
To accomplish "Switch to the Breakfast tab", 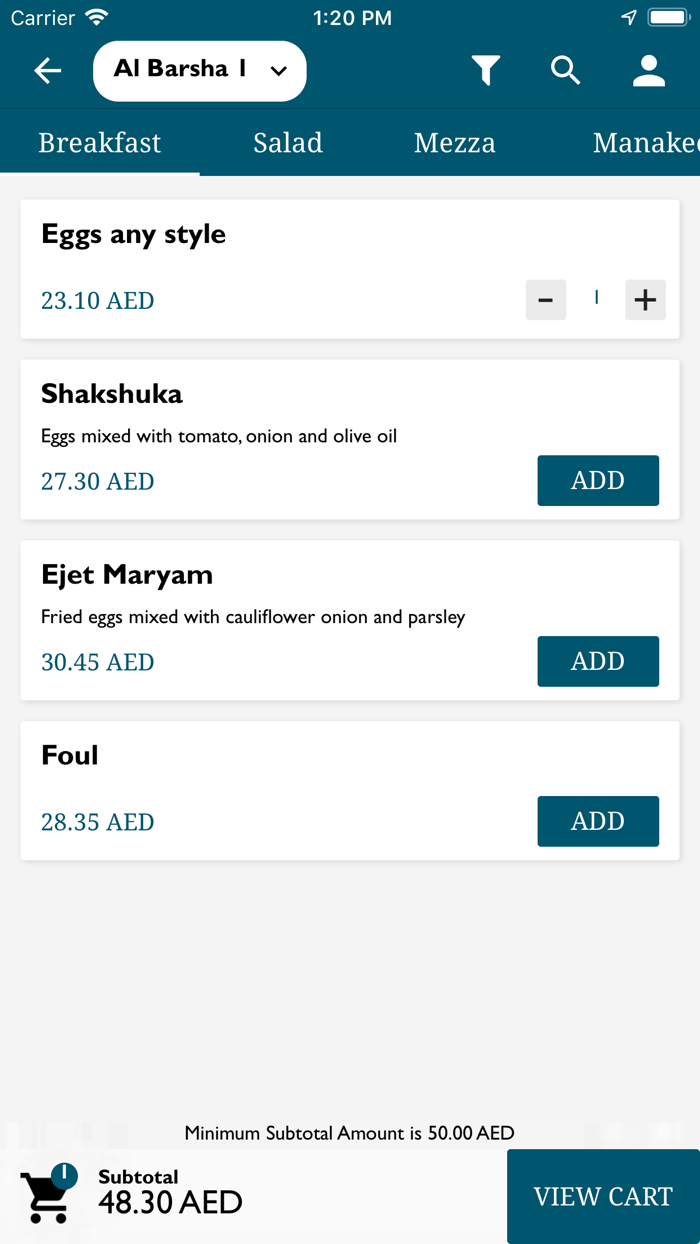I will click(99, 143).
